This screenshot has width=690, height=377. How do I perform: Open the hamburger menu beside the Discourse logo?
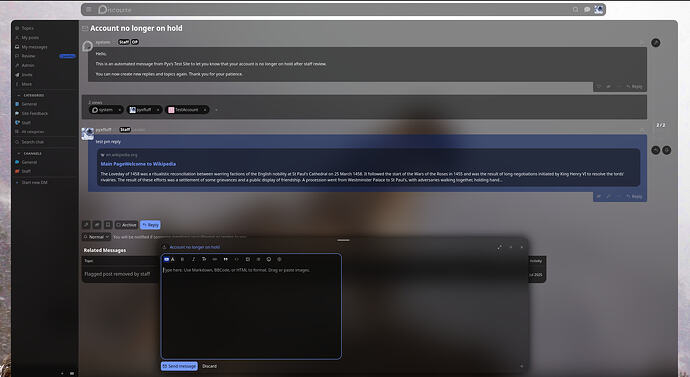pos(88,9)
